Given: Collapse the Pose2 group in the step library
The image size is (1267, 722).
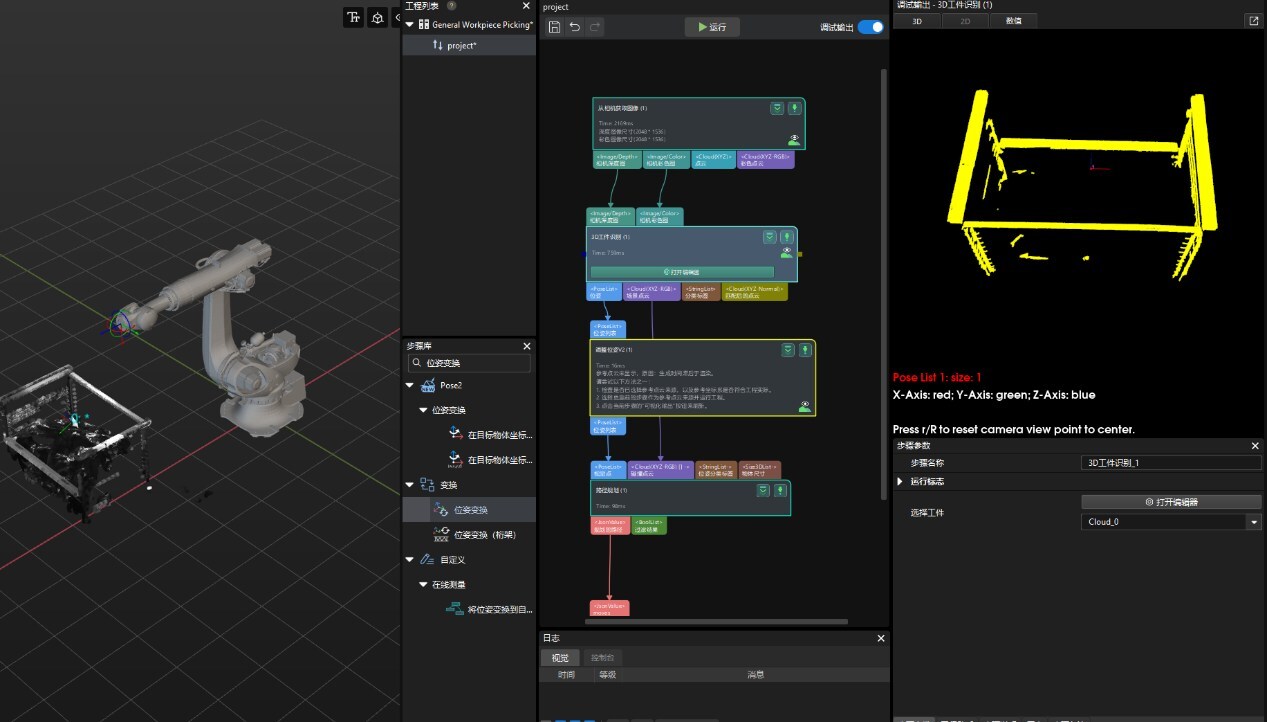Looking at the screenshot, I should [x=410, y=385].
